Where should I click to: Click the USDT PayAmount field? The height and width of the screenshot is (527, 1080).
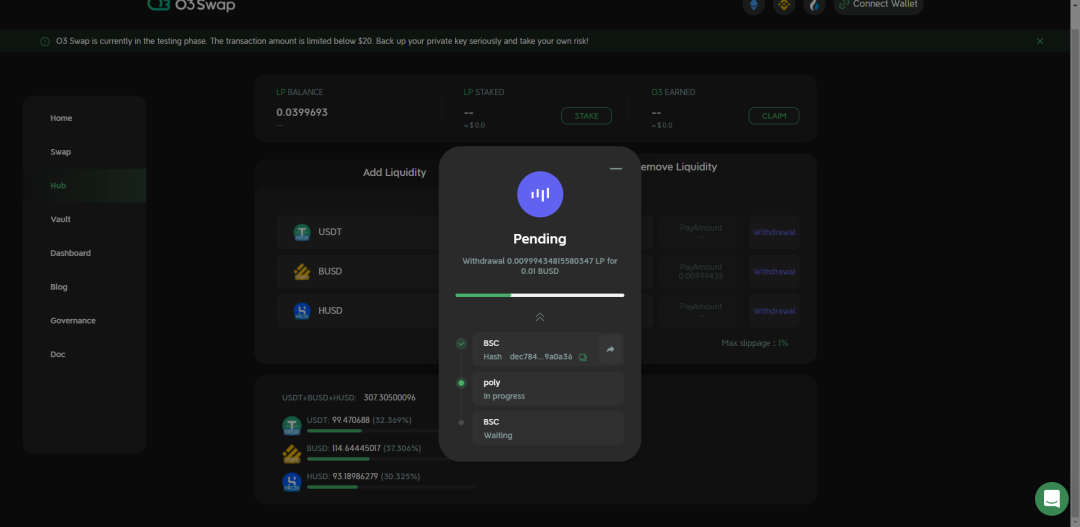700,233
